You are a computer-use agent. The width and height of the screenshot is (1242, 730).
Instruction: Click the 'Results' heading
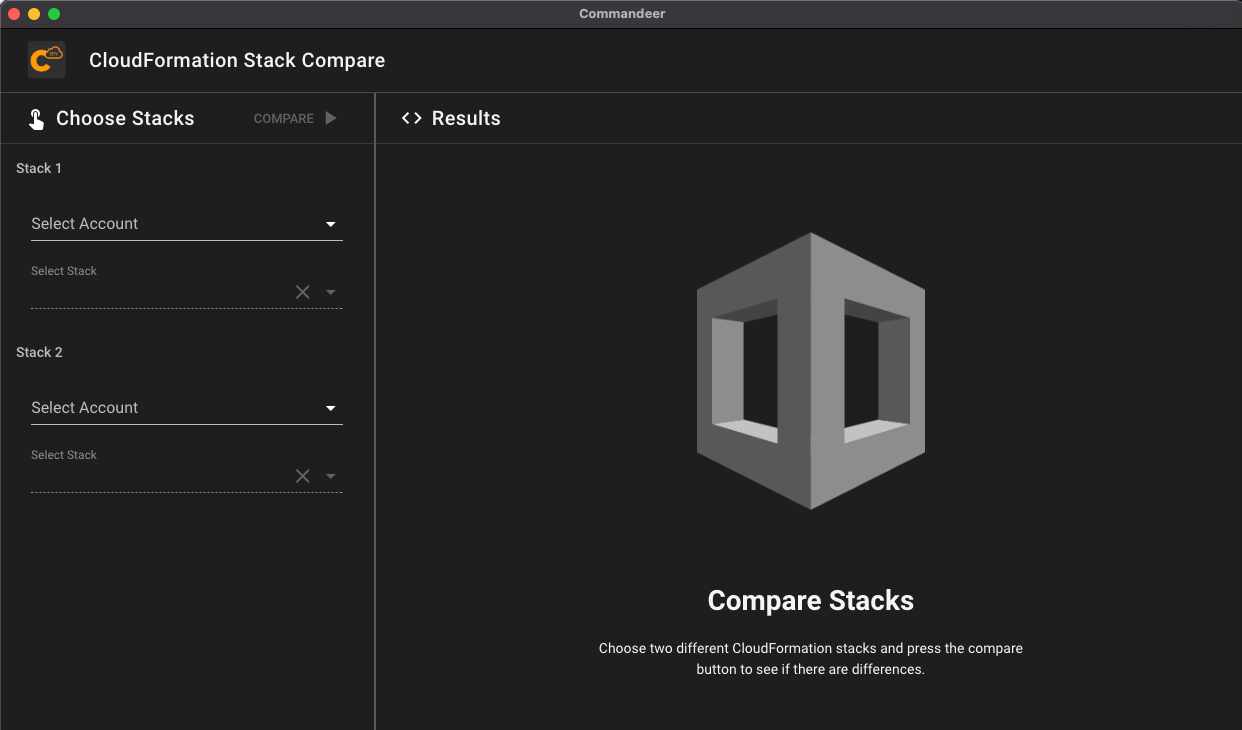pyautogui.click(x=466, y=118)
